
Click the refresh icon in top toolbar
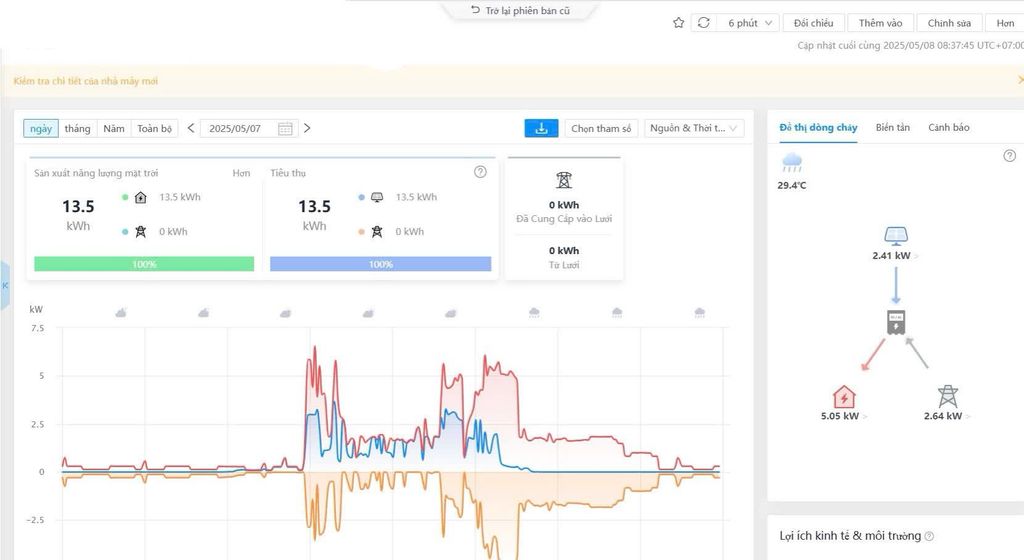(x=703, y=23)
